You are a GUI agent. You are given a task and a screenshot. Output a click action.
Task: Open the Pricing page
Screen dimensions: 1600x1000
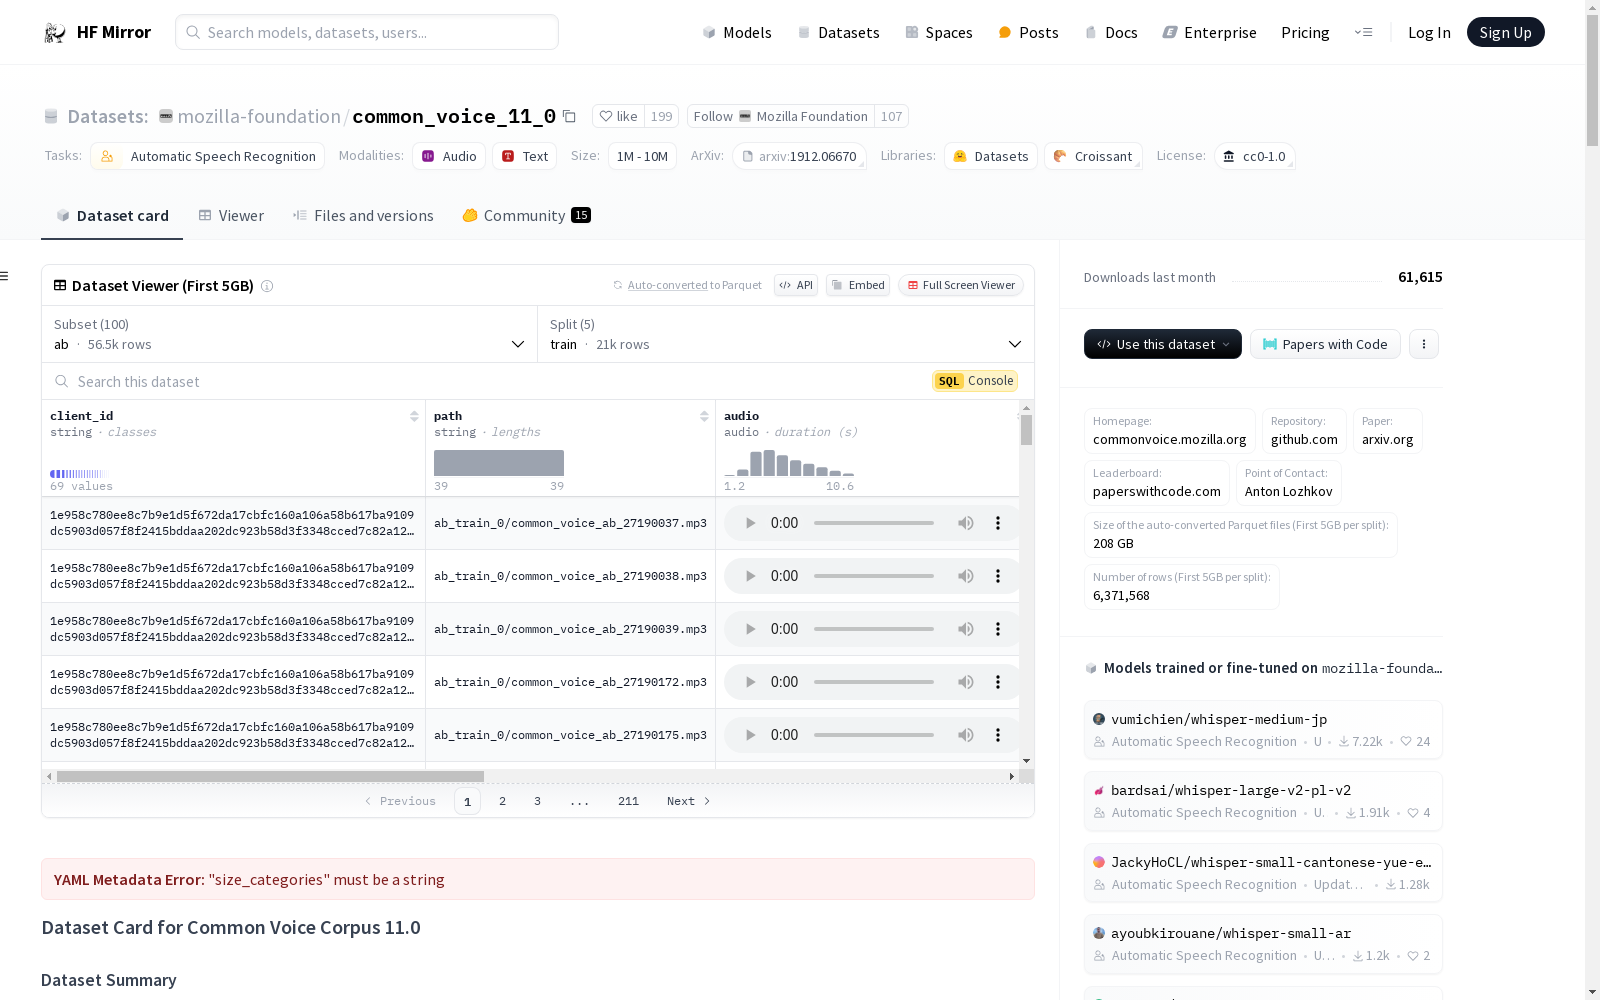1305,32
